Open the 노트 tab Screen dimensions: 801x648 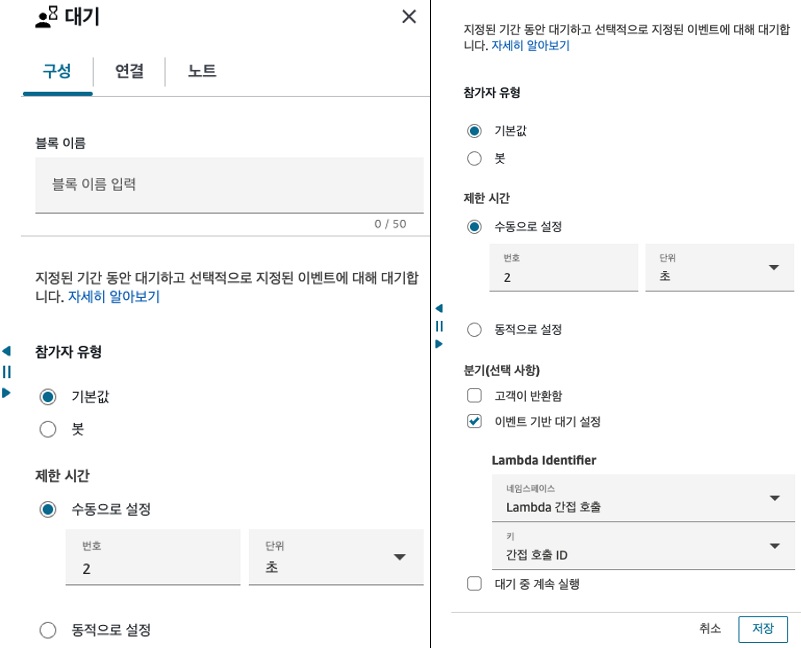[x=201, y=71]
